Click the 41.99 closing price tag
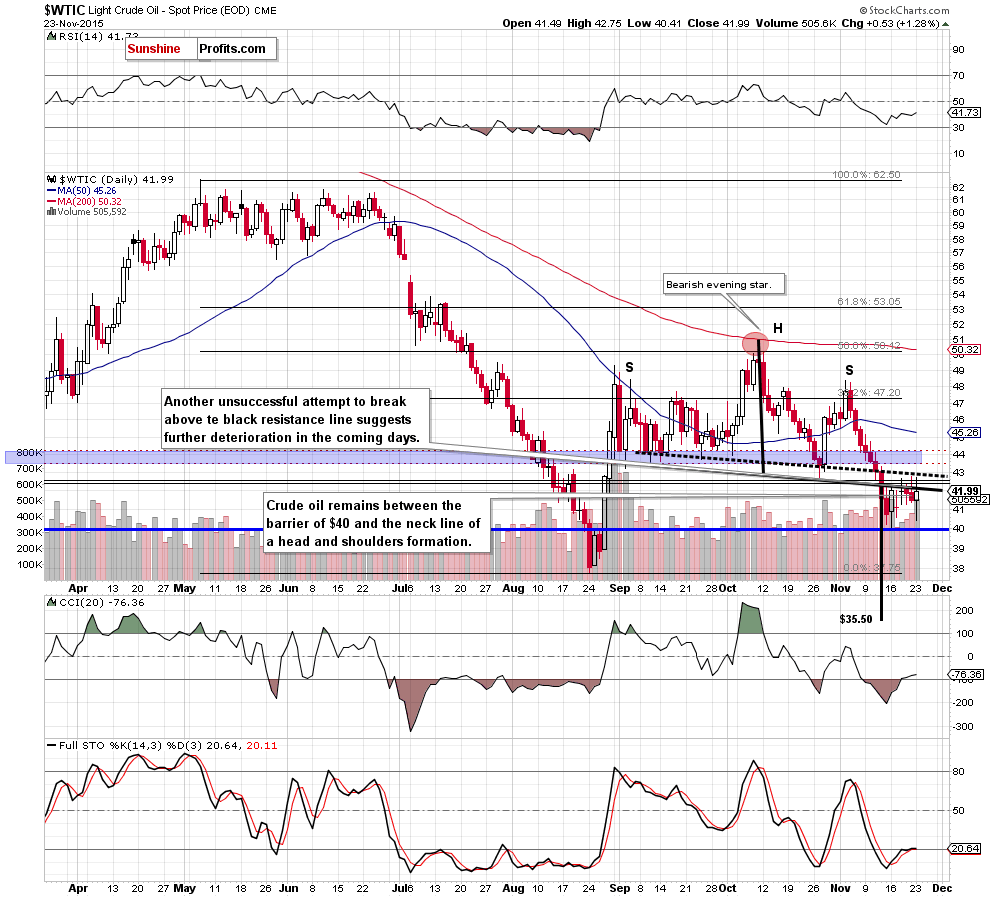The height and width of the screenshot is (897, 990). [x=965, y=490]
